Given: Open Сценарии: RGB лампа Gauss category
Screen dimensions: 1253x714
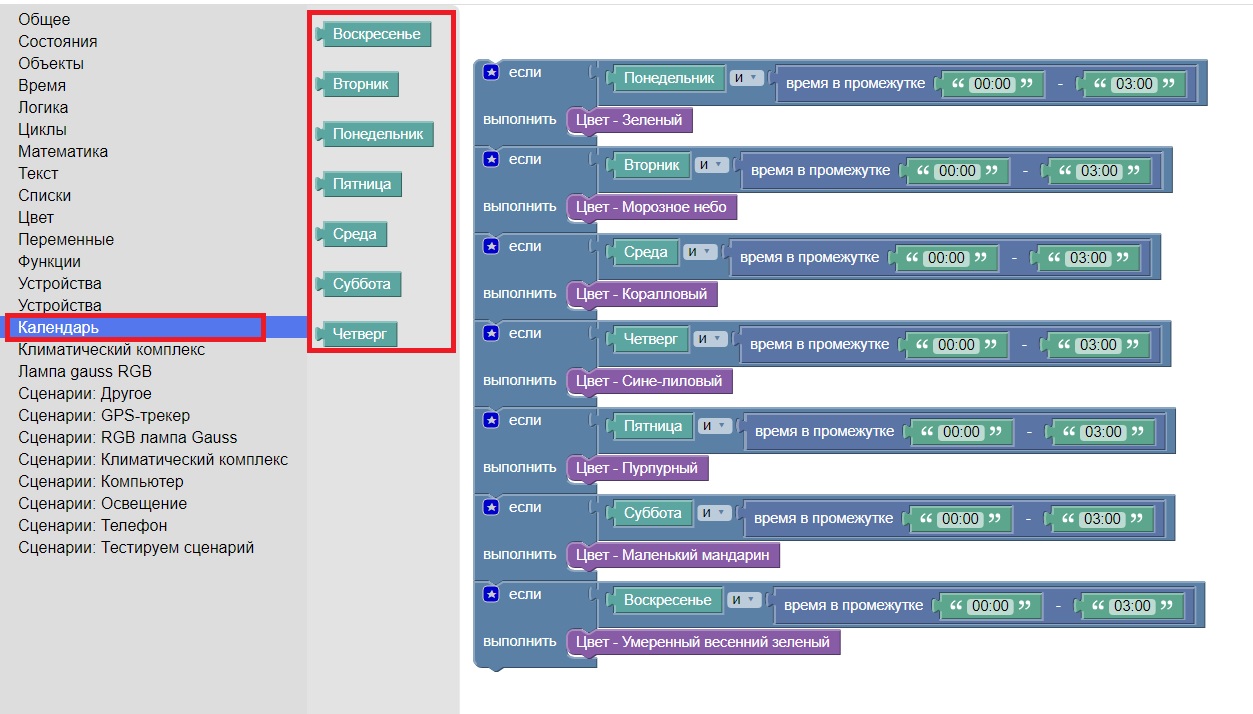Looking at the screenshot, I should [128, 438].
